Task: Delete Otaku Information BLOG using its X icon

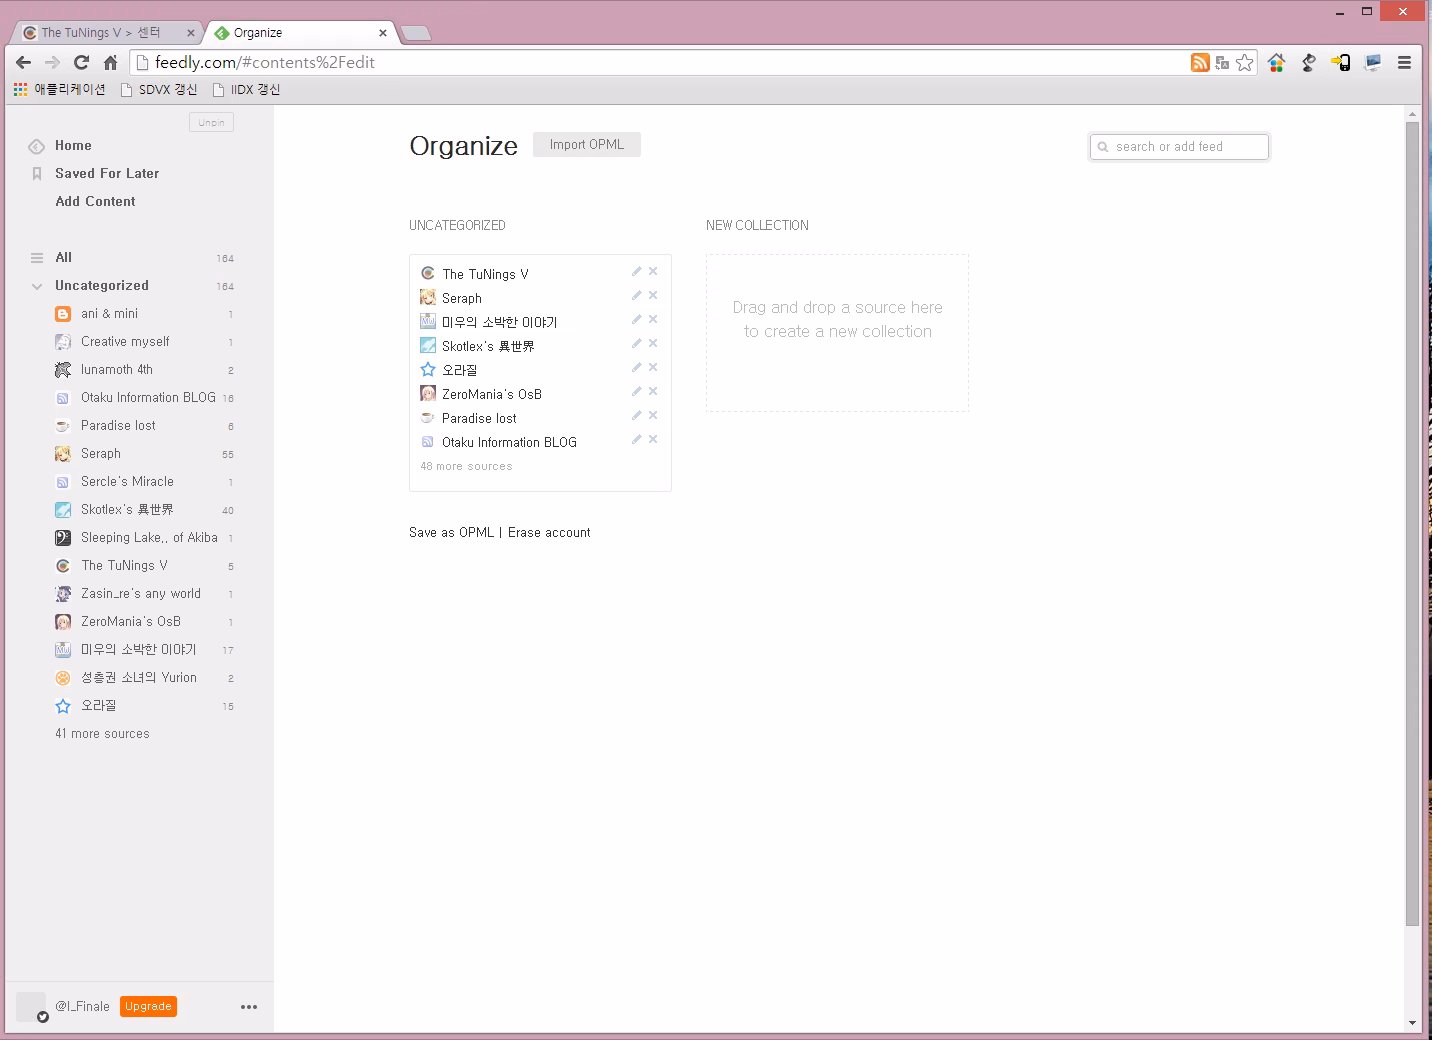Action: tap(653, 439)
